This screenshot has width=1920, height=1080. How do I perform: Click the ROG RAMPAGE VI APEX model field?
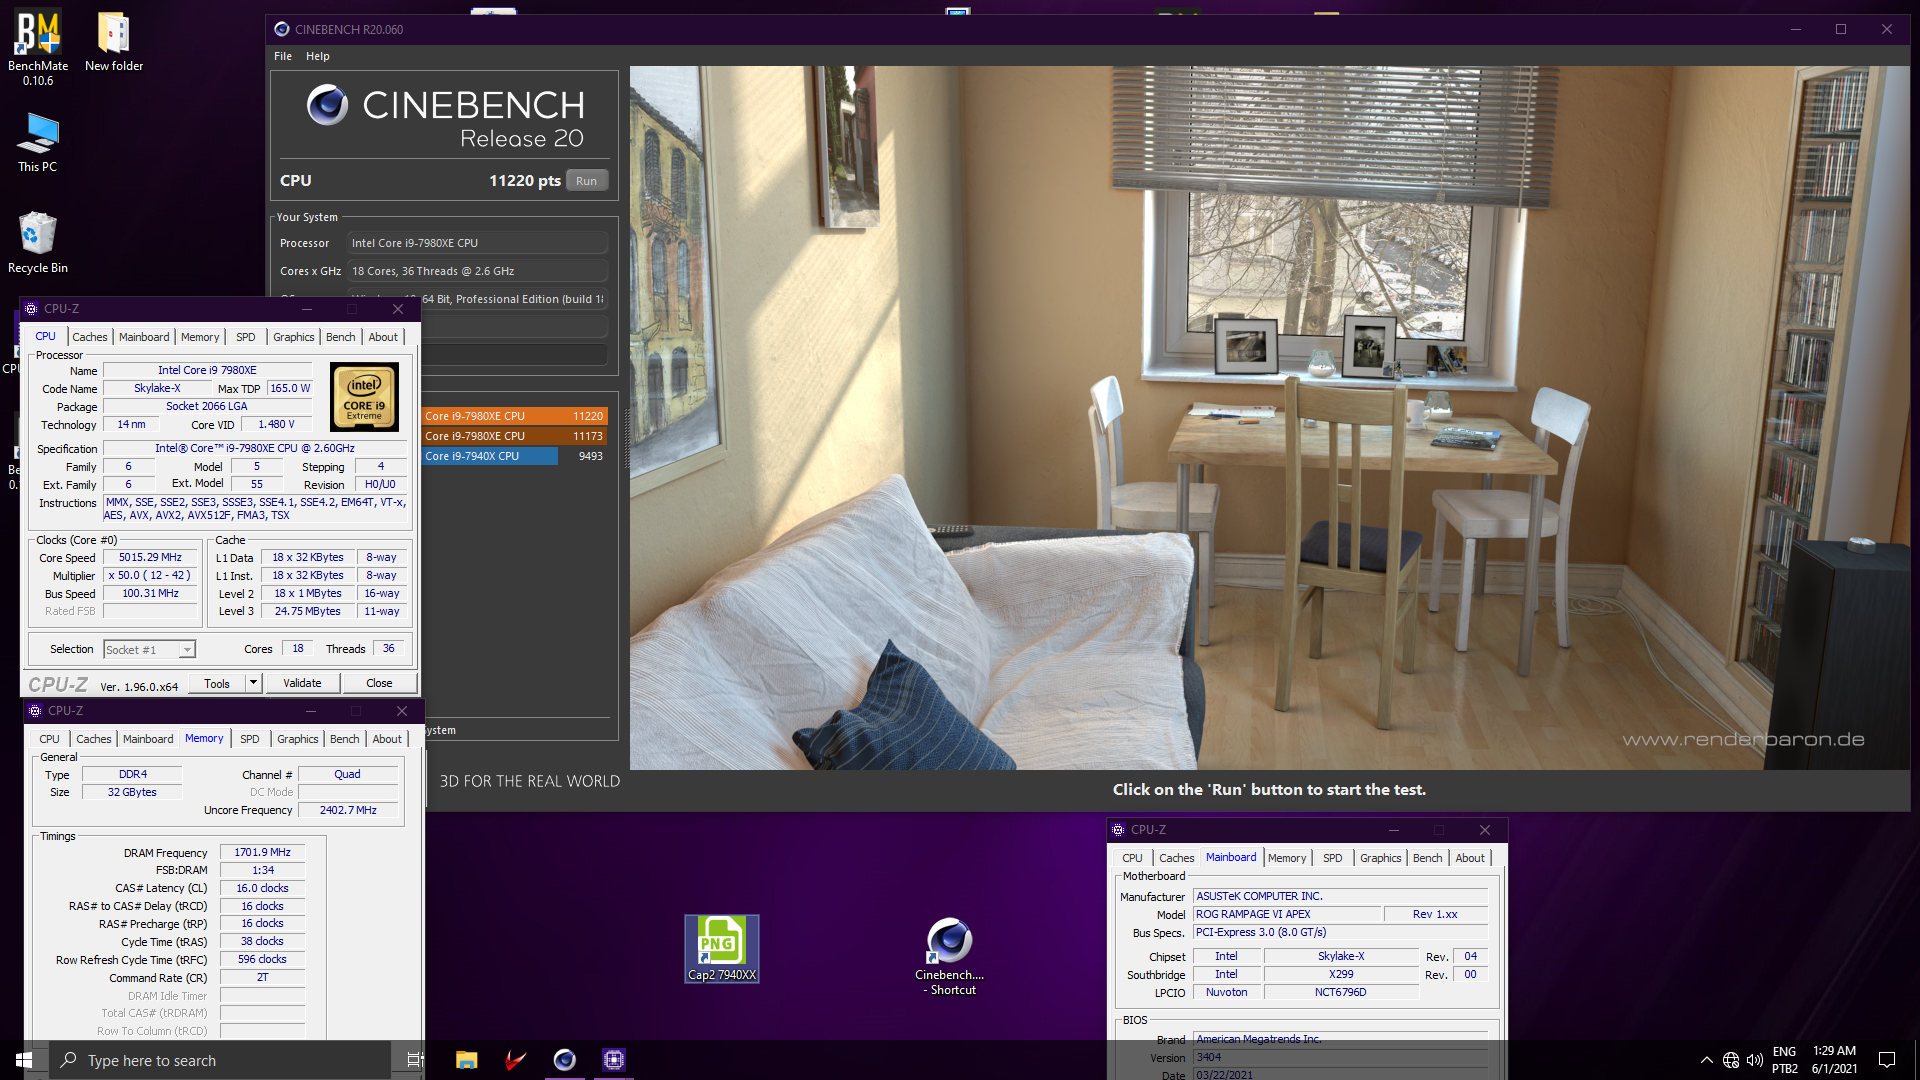point(1288,915)
